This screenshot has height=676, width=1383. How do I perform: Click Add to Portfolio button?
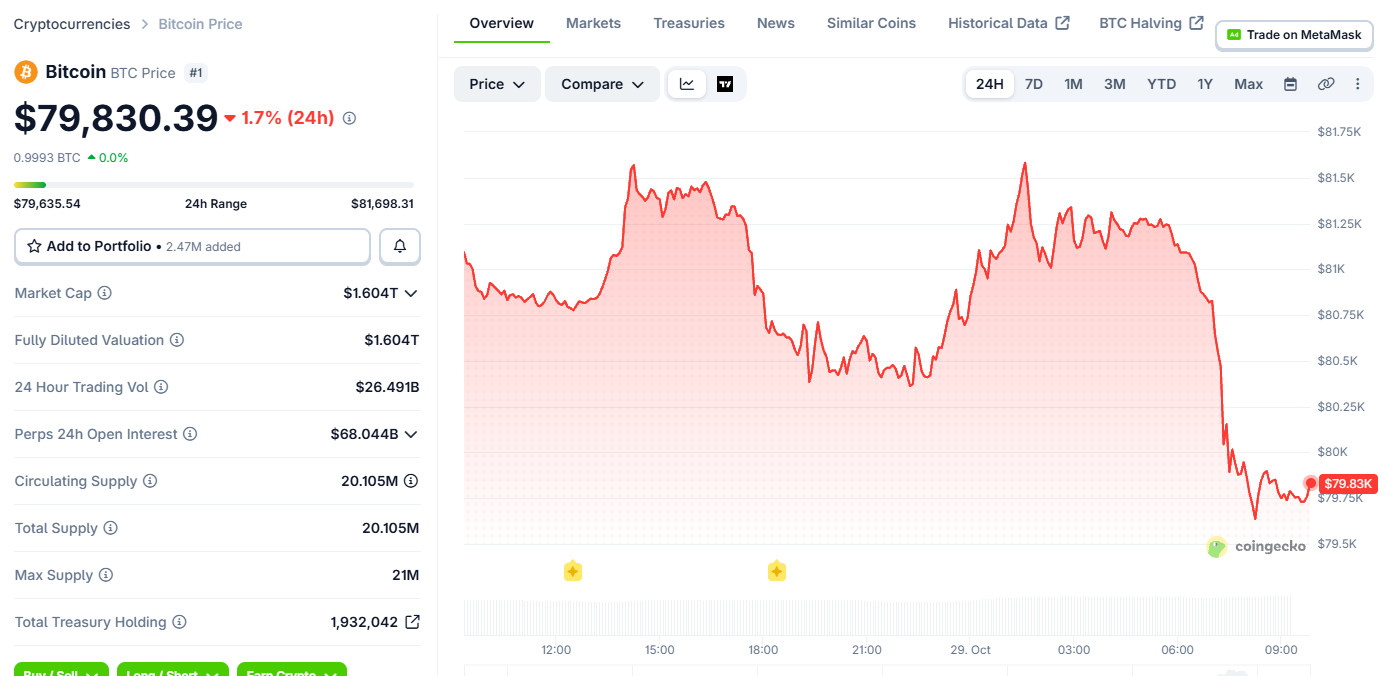pyautogui.click(x=192, y=246)
